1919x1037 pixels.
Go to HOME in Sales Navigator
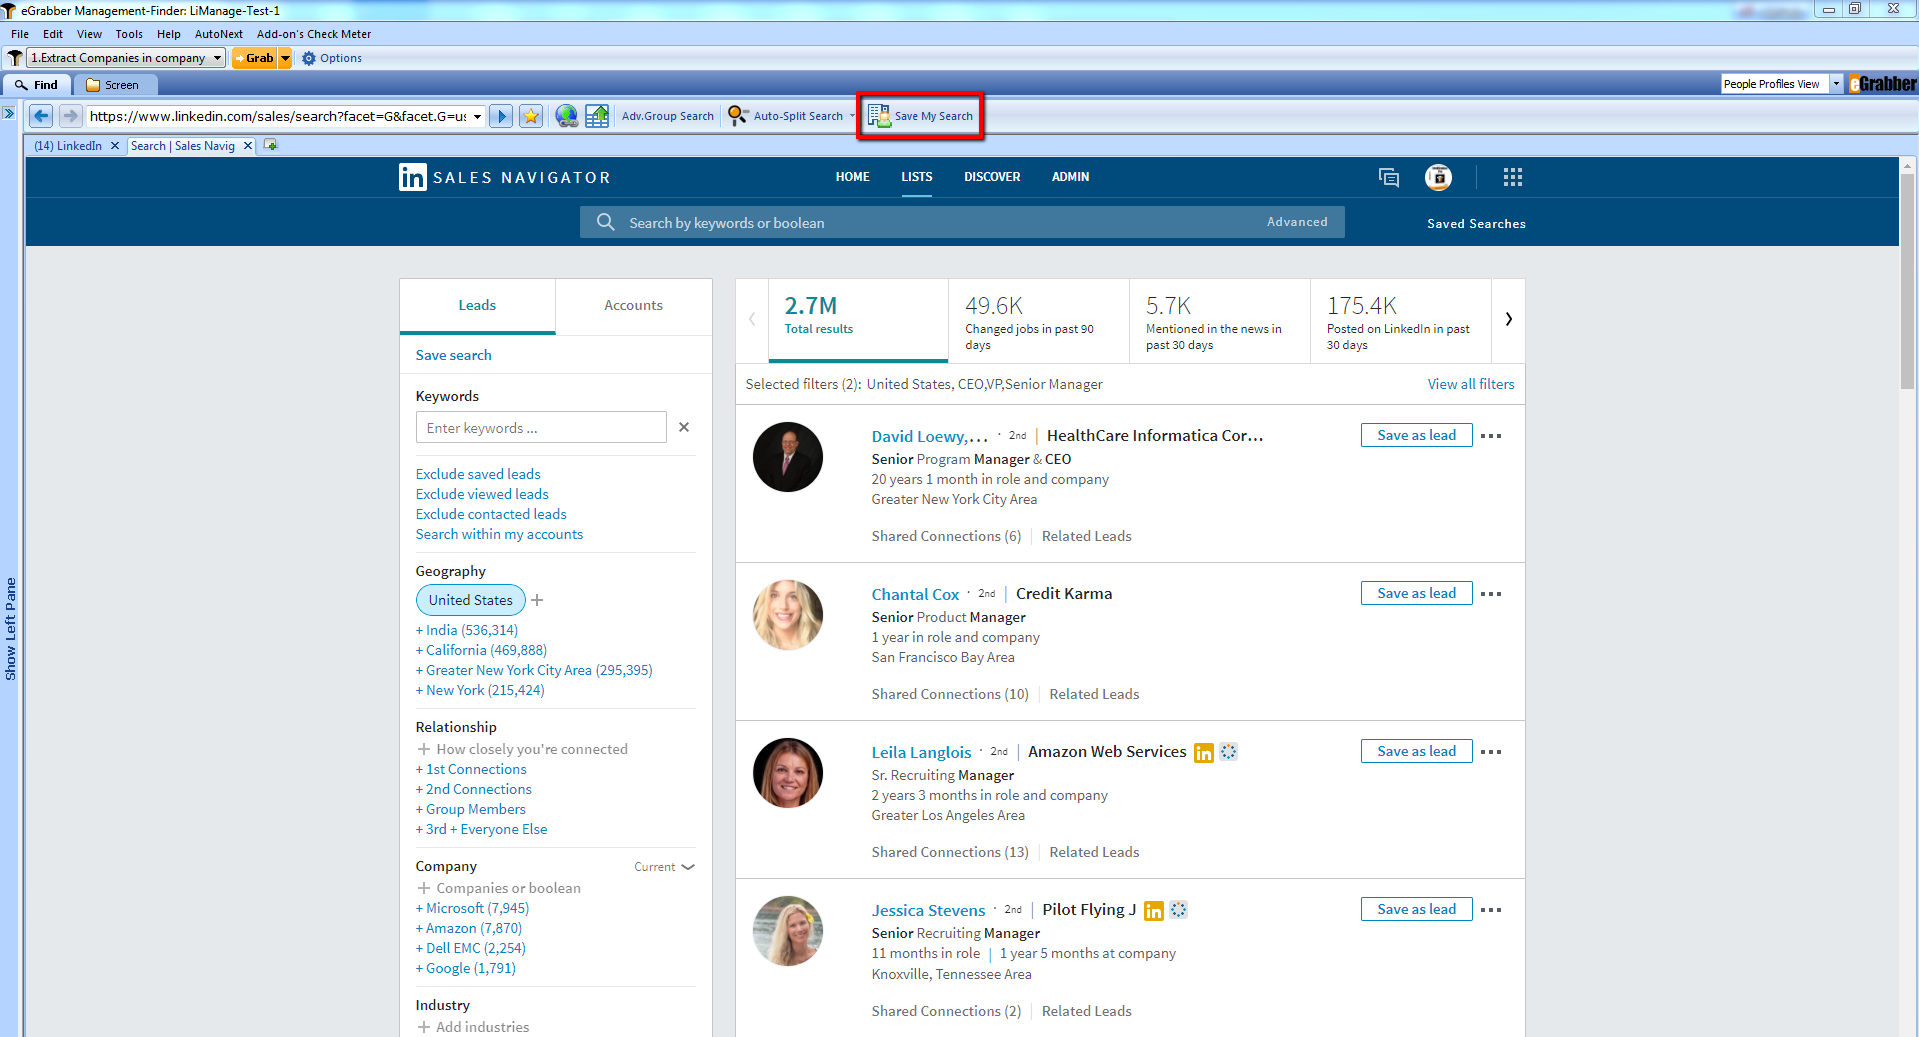(x=853, y=177)
